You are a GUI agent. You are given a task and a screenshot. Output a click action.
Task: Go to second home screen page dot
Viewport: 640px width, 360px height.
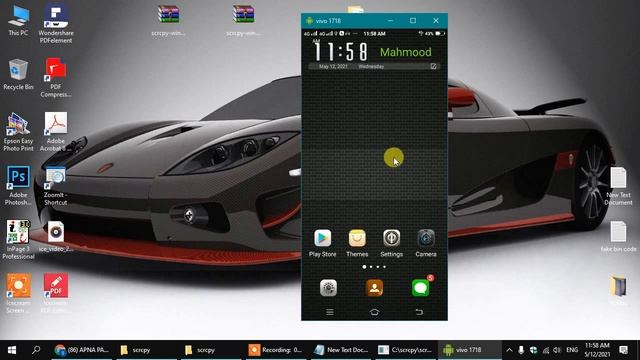(371, 267)
